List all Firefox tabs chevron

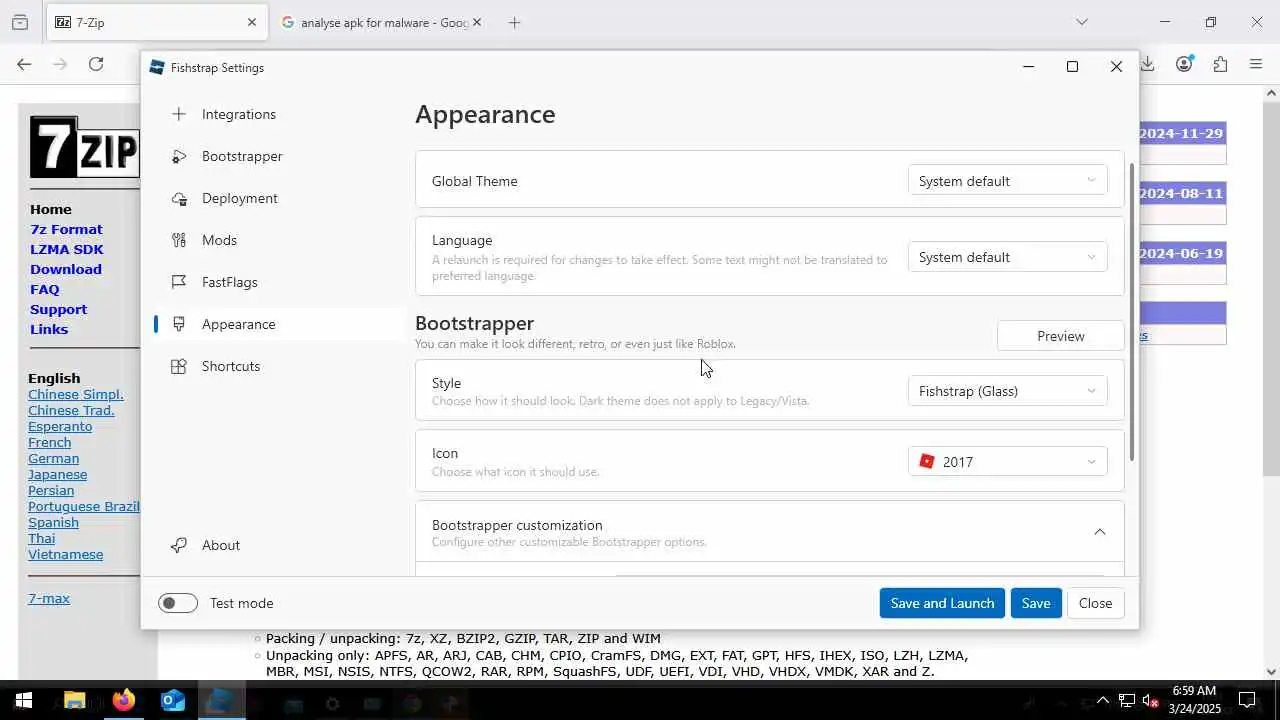pyautogui.click(x=1081, y=22)
